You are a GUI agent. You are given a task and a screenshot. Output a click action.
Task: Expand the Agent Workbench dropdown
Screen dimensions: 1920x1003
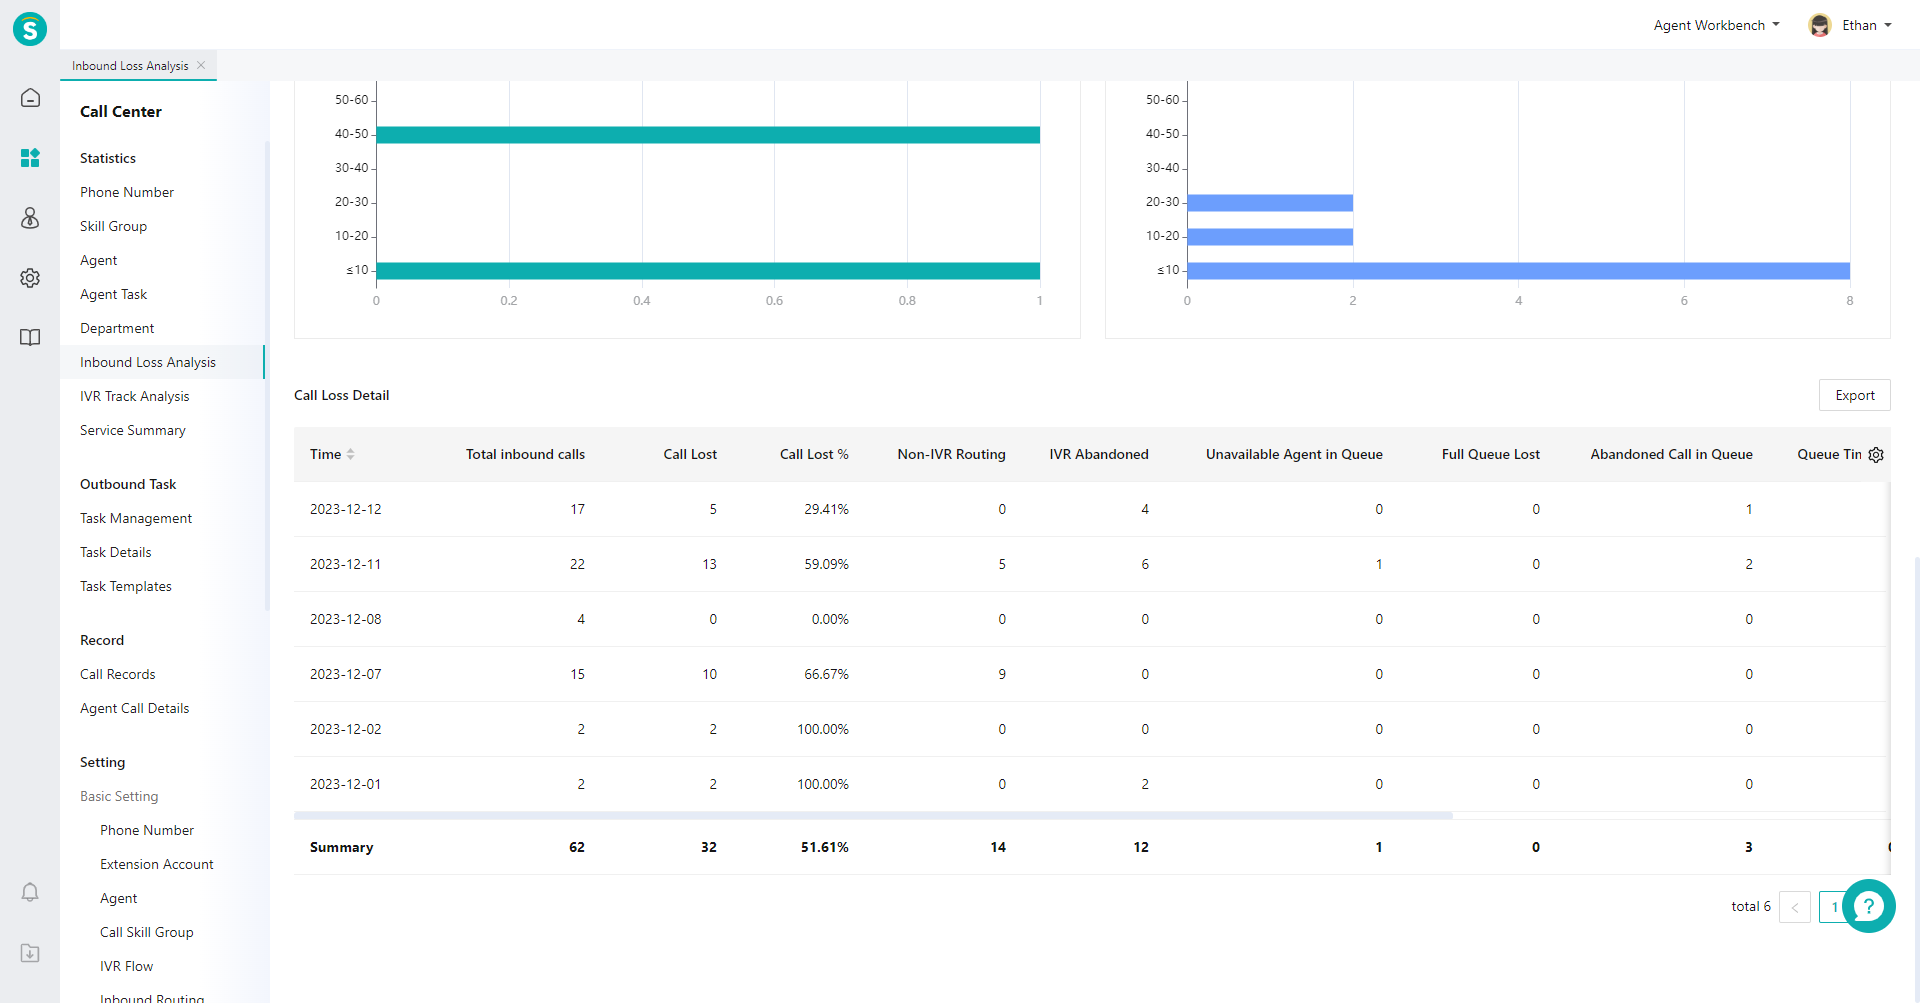[x=1716, y=25]
